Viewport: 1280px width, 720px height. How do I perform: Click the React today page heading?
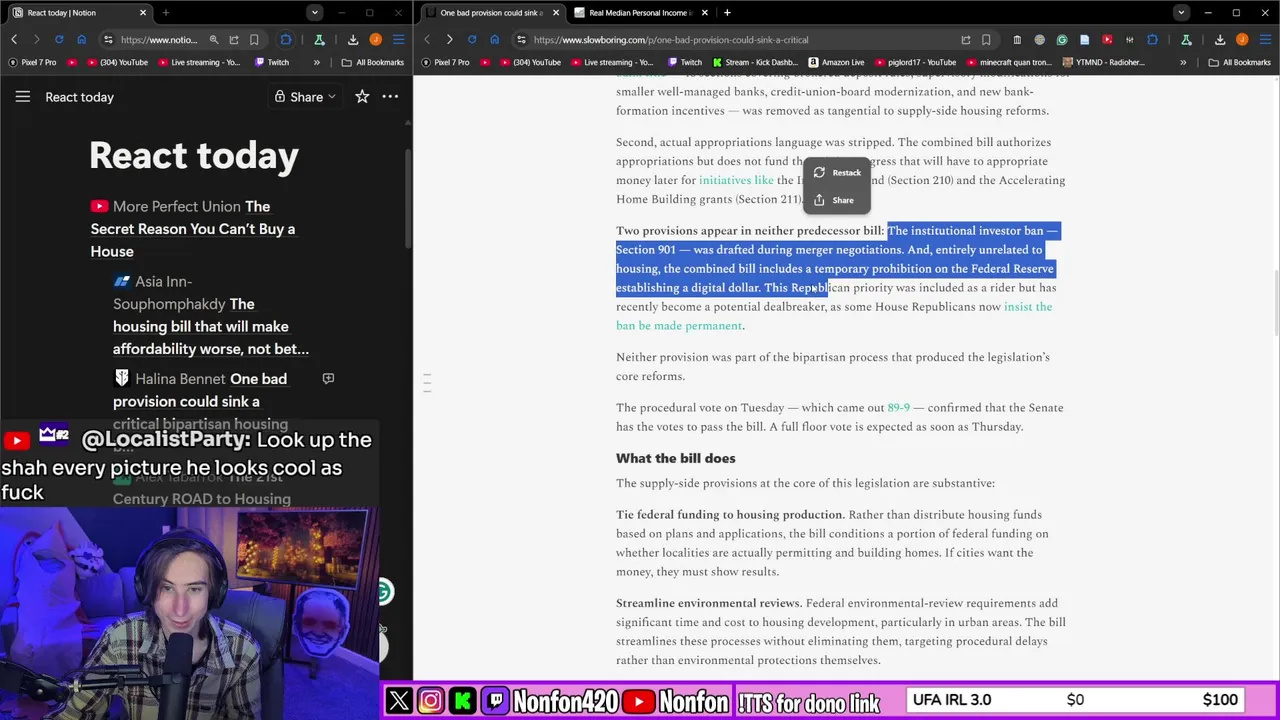coord(194,156)
